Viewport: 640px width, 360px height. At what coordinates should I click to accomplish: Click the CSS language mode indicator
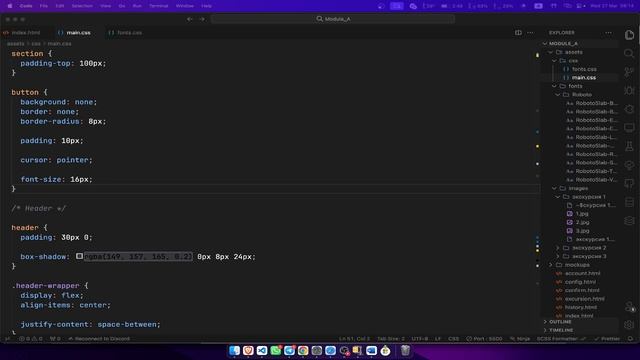(x=453, y=339)
